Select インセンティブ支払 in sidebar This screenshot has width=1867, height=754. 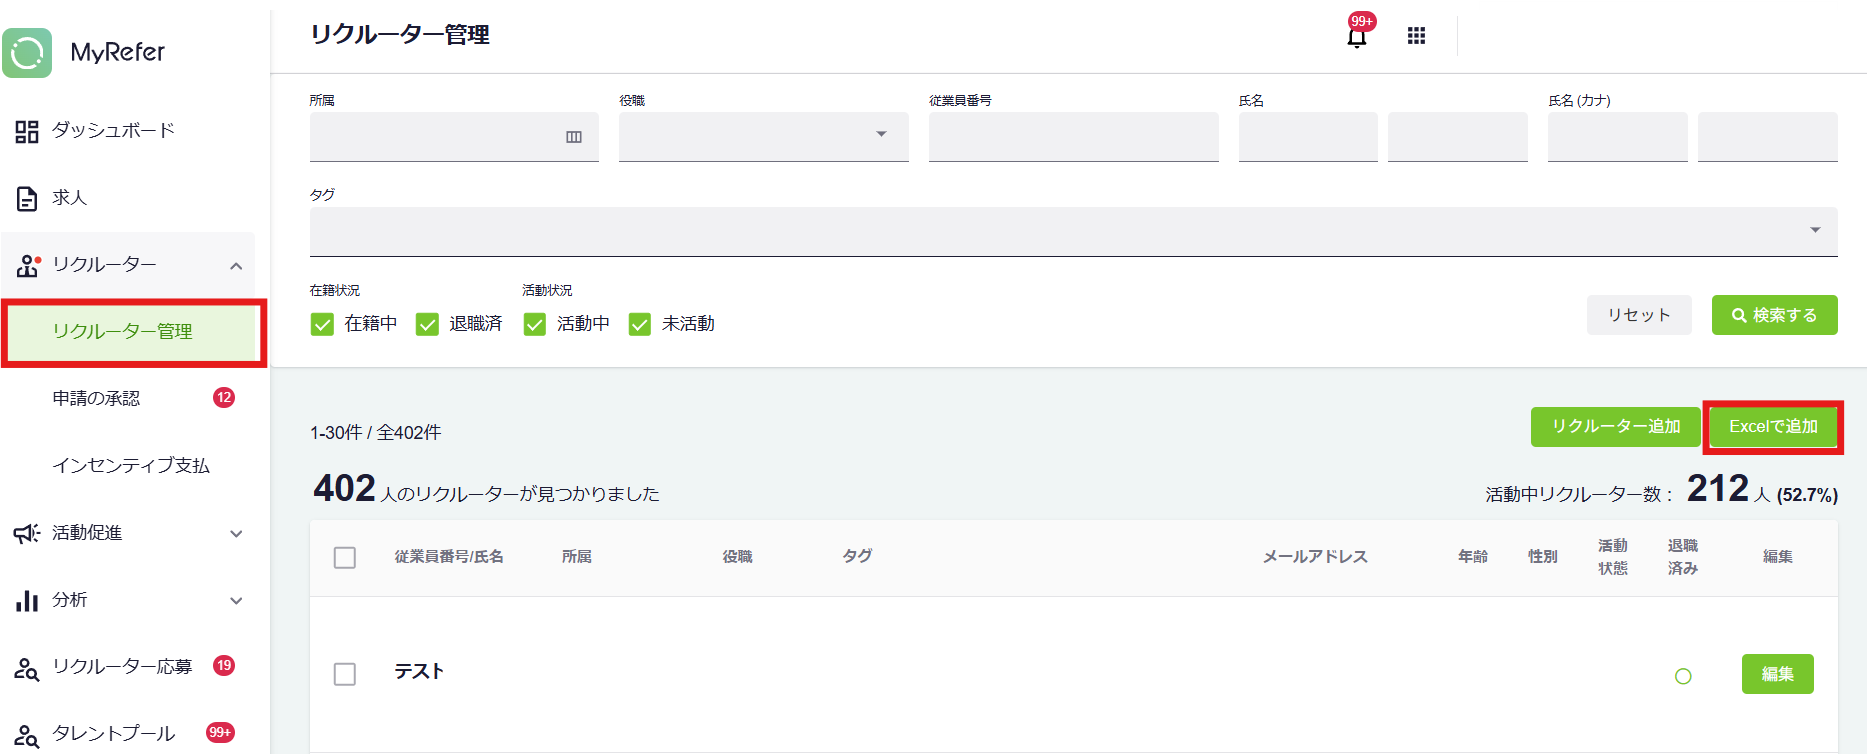131,465
